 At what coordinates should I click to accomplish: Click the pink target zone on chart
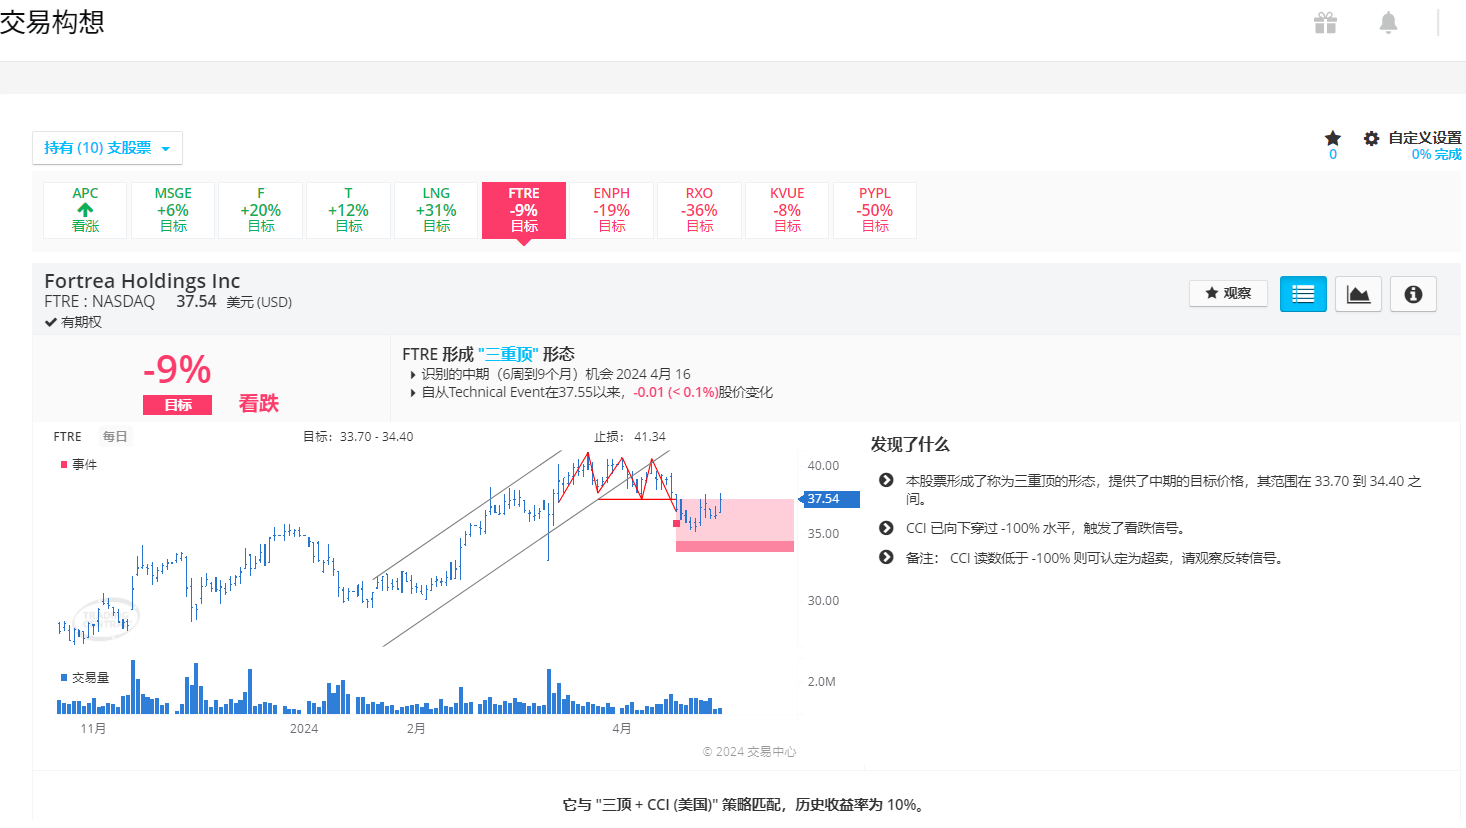(x=735, y=524)
